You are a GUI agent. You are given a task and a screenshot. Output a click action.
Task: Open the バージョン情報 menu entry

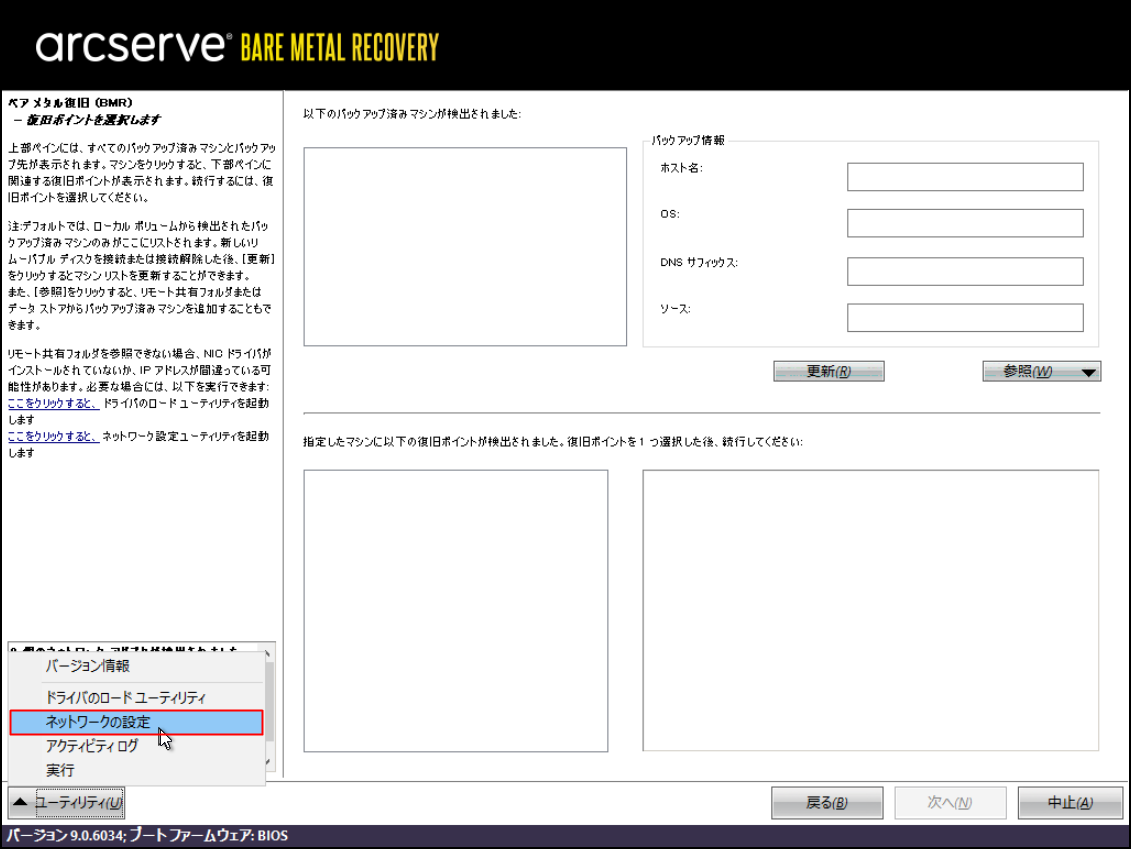click(x=87, y=666)
